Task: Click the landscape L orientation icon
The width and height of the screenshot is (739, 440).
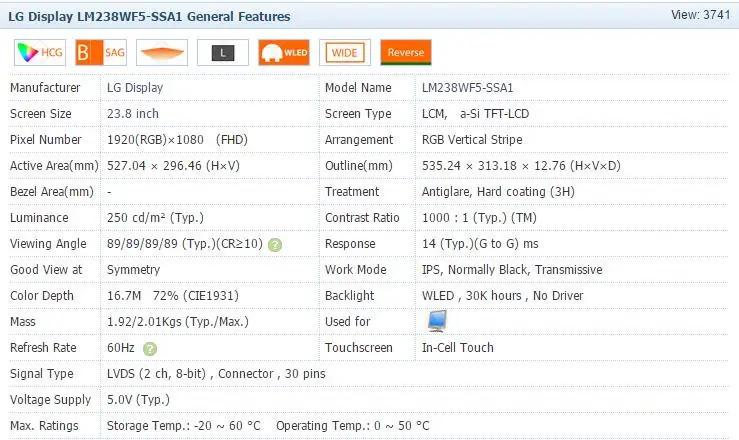Action: (223, 52)
